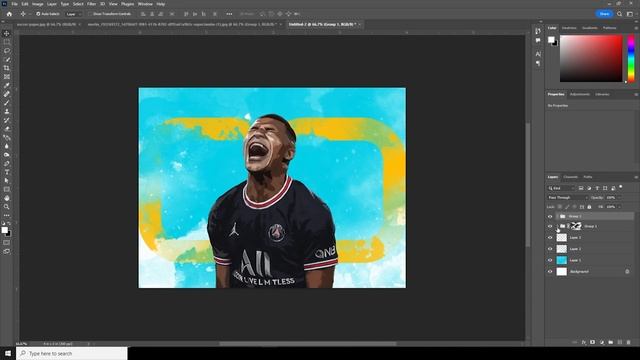Add a layer mask from Layers footer
640x360 pixels.
click(593, 342)
